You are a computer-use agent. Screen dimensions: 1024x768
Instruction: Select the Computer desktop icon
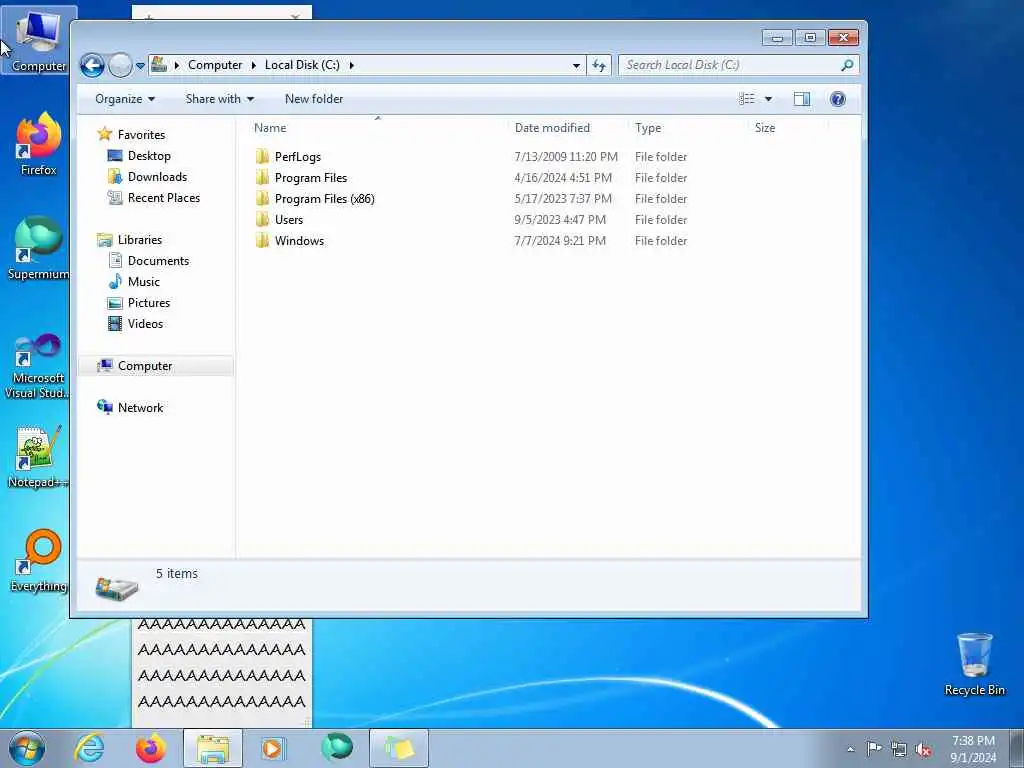(x=39, y=40)
